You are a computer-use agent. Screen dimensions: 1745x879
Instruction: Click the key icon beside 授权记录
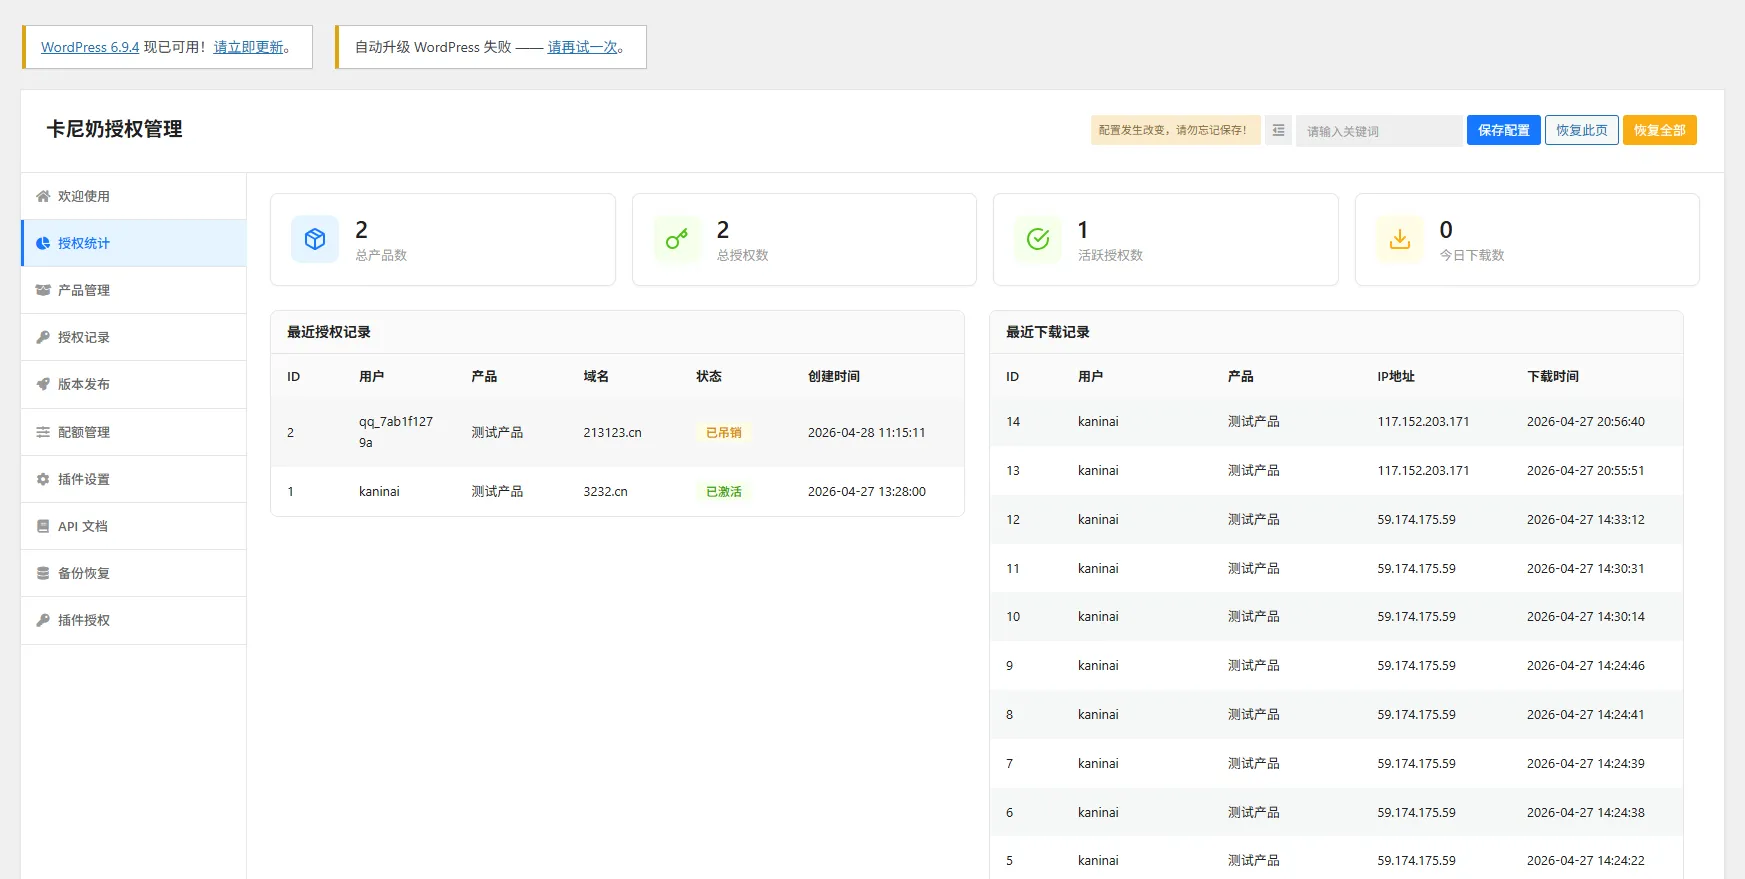(43, 337)
